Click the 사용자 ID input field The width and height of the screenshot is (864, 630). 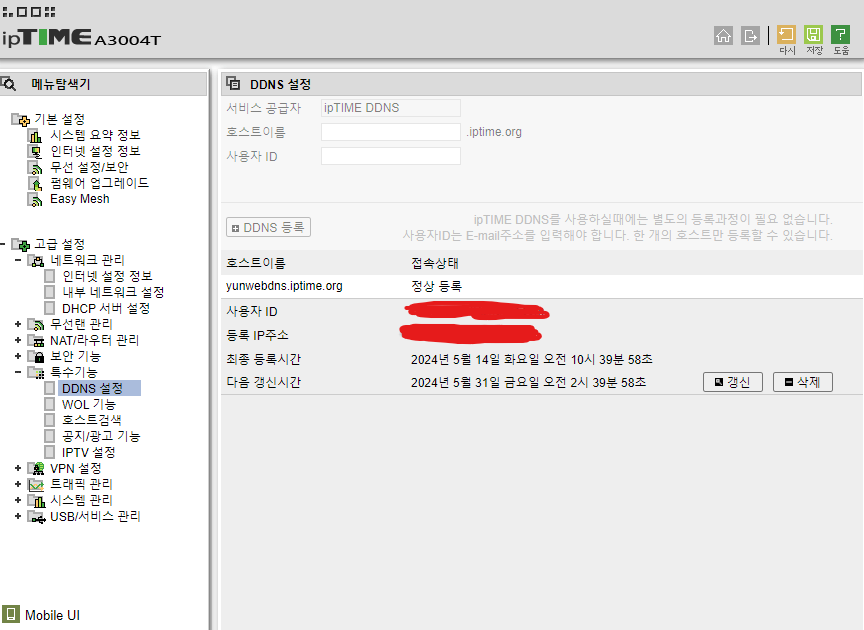pyautogui.click(x=391, y=156)
